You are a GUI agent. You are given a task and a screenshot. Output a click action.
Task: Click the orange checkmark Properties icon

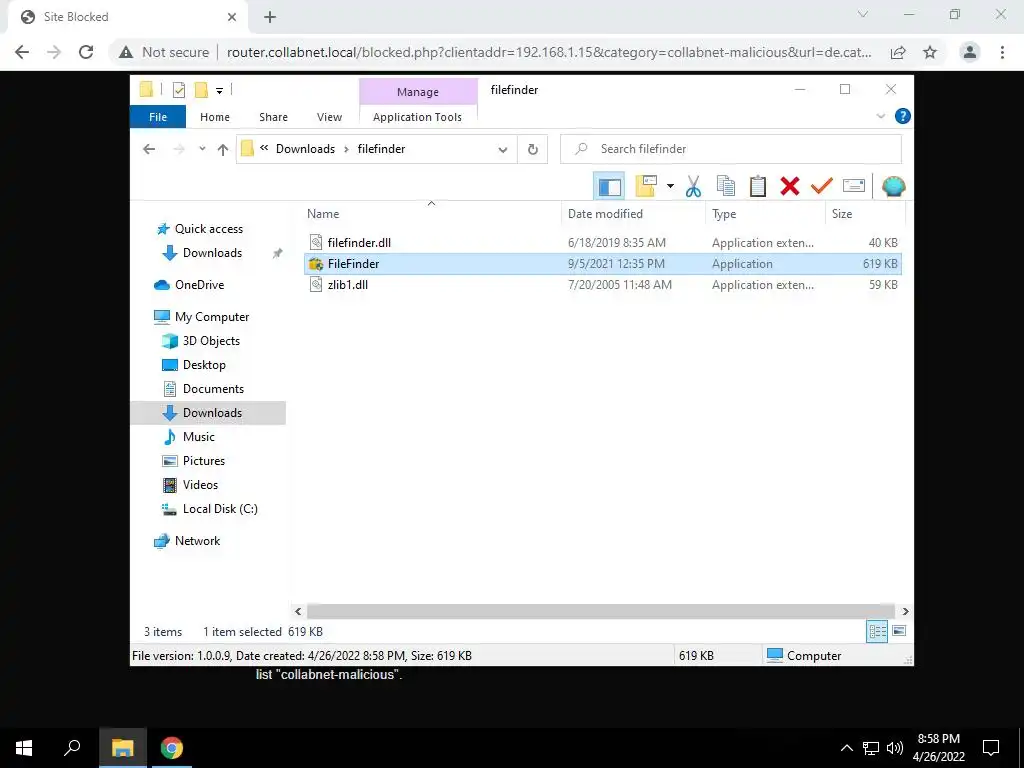pyautogui.click(x=822, y=186)
